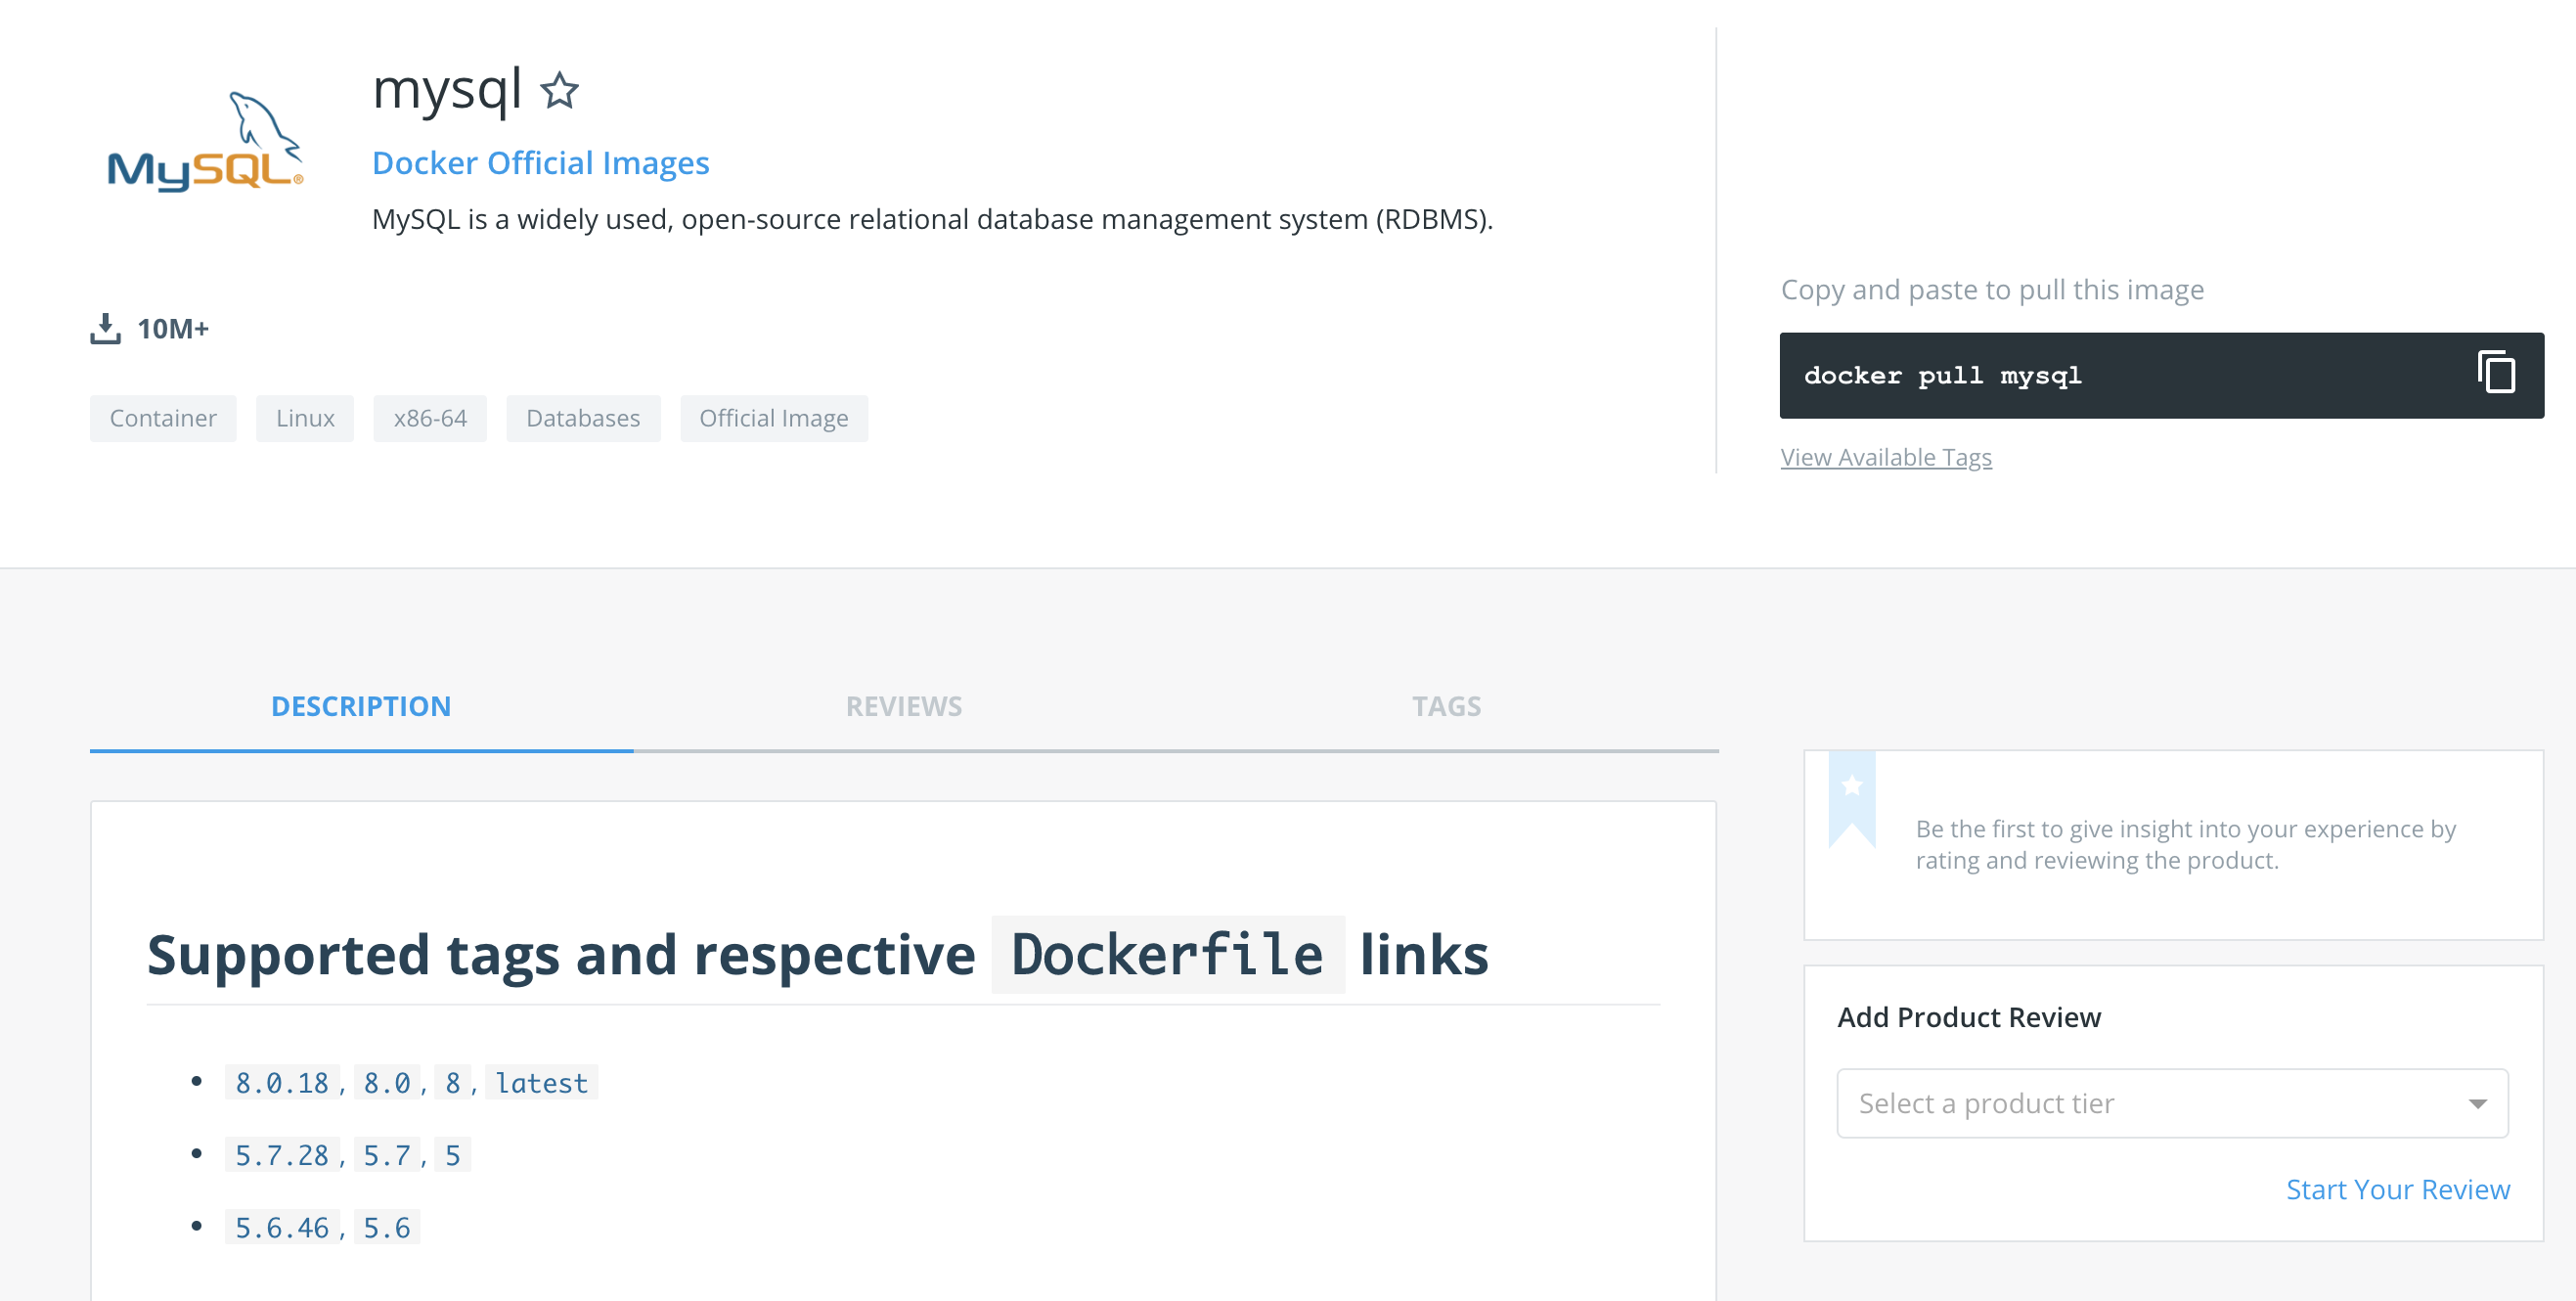Open the Tags tab
This screenshot has width=2576, height=1301.
(1446, 706)
